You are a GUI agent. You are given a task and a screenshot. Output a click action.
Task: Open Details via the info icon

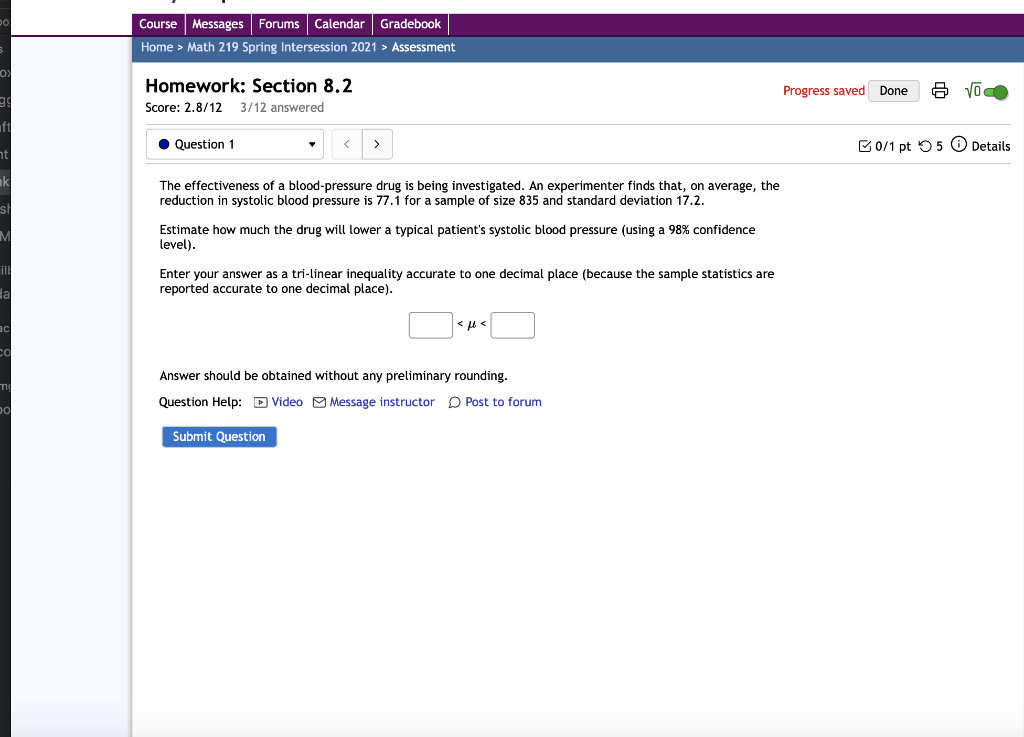958,146
